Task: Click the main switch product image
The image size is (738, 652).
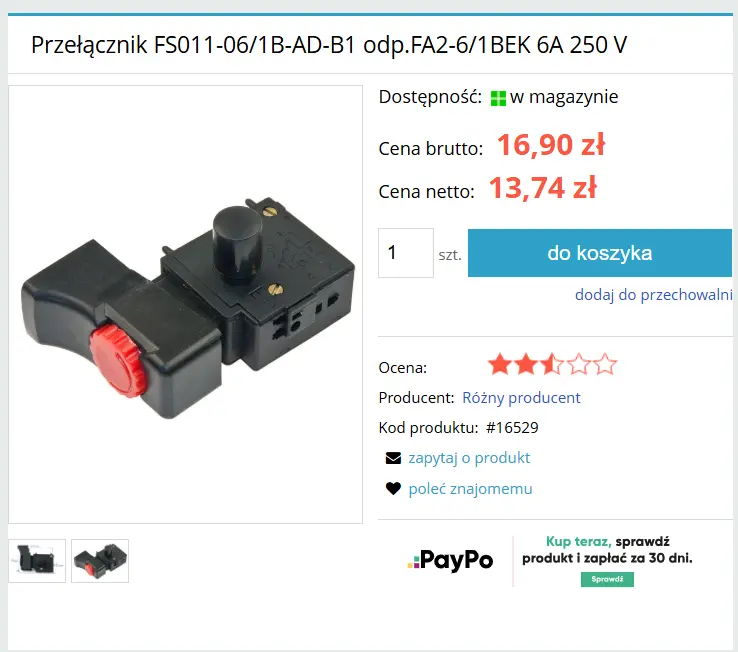Action: coord(185,304)
